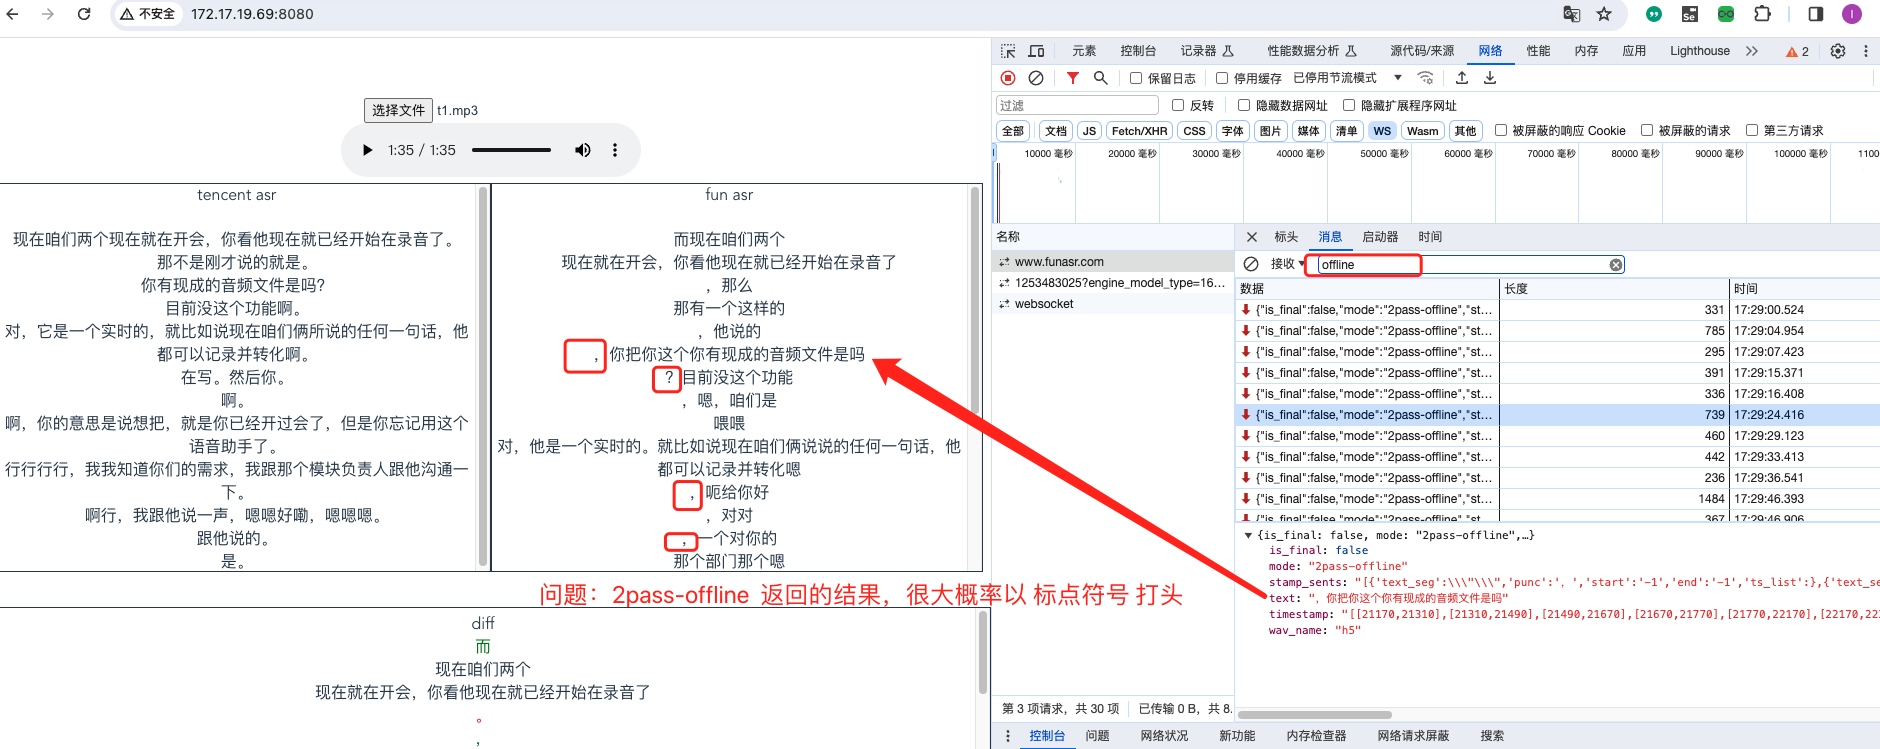Screen dimensions: 1880x749
Task: Reload the page with the refresh icon
Action: 84,14
